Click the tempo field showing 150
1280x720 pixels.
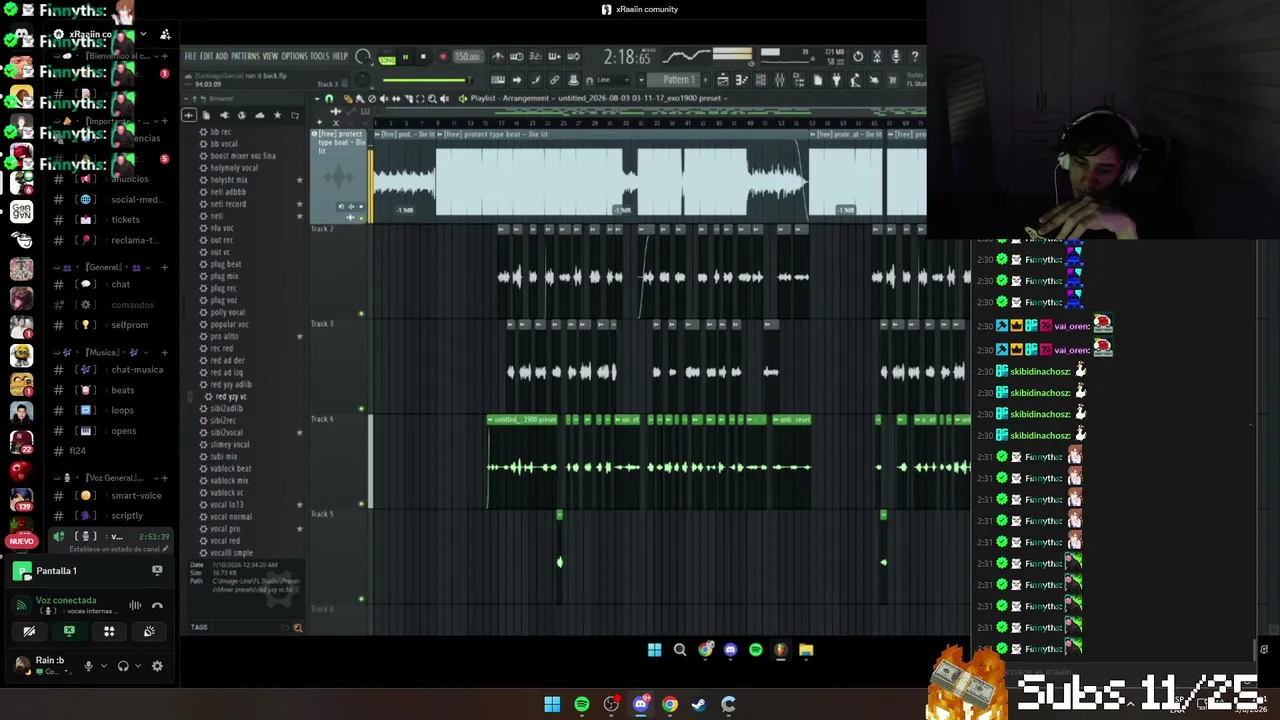coord(467,57)
